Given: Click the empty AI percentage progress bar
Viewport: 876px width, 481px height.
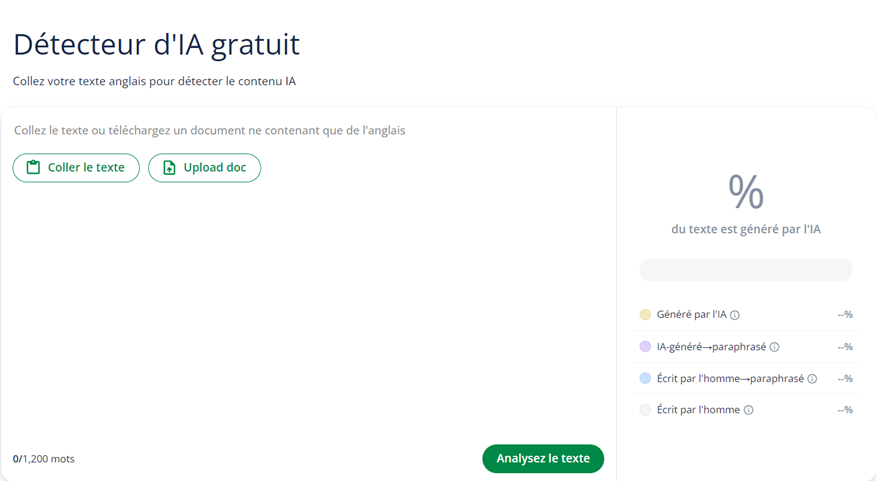Looking at the screenshot, I should (746, 270).
